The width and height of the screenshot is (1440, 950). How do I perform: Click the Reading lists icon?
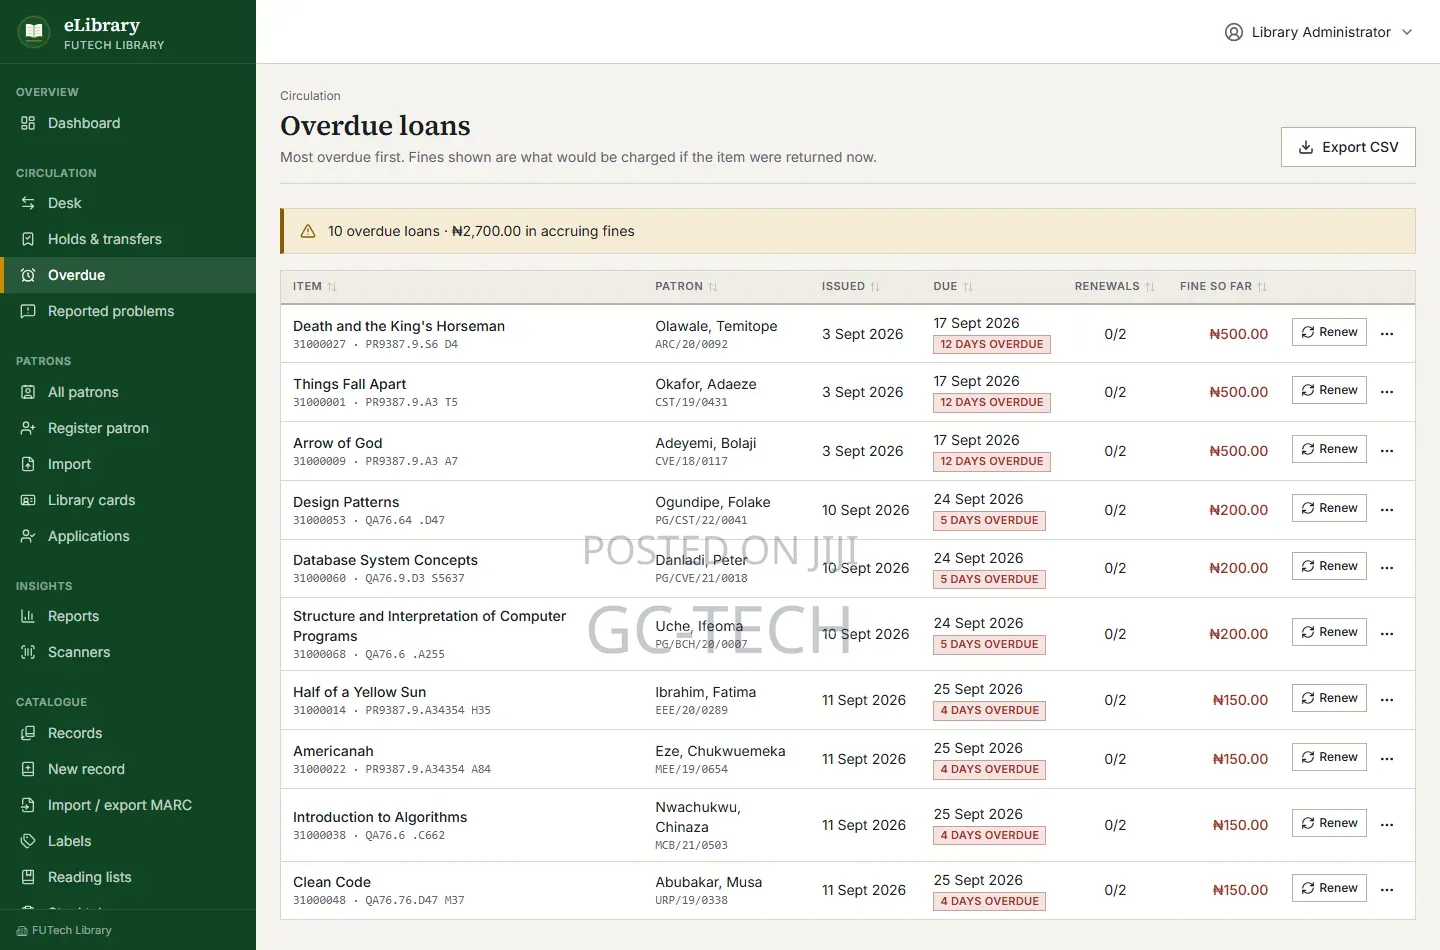28,877
